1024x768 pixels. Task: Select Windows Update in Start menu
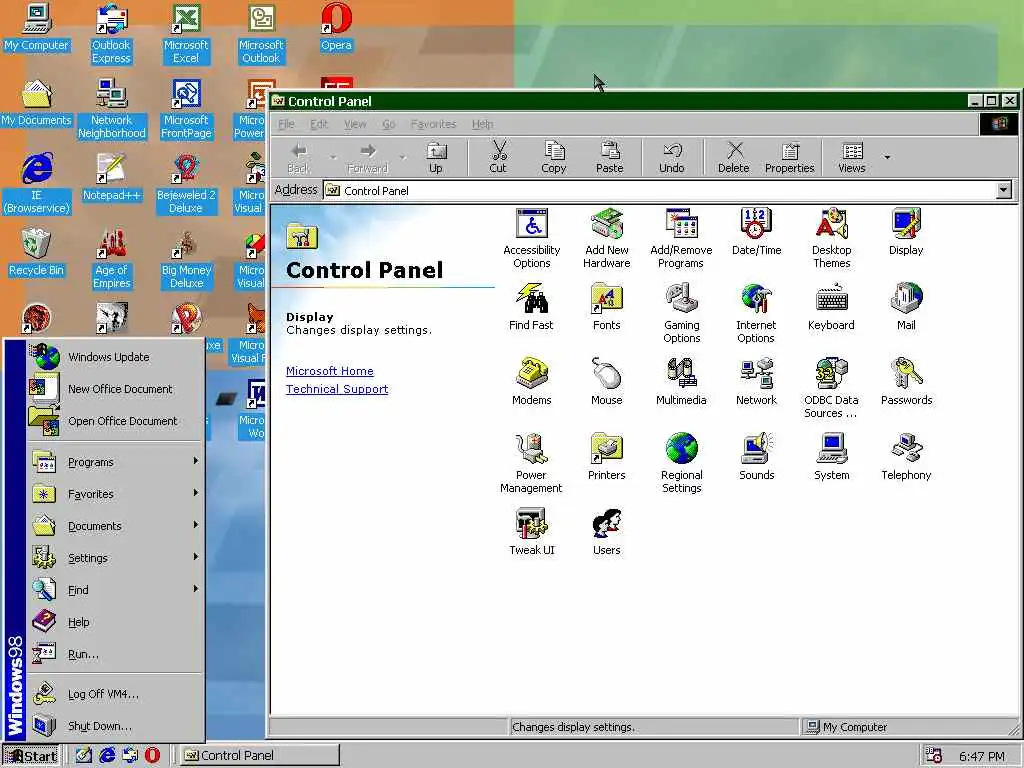[x=115, y=357]
